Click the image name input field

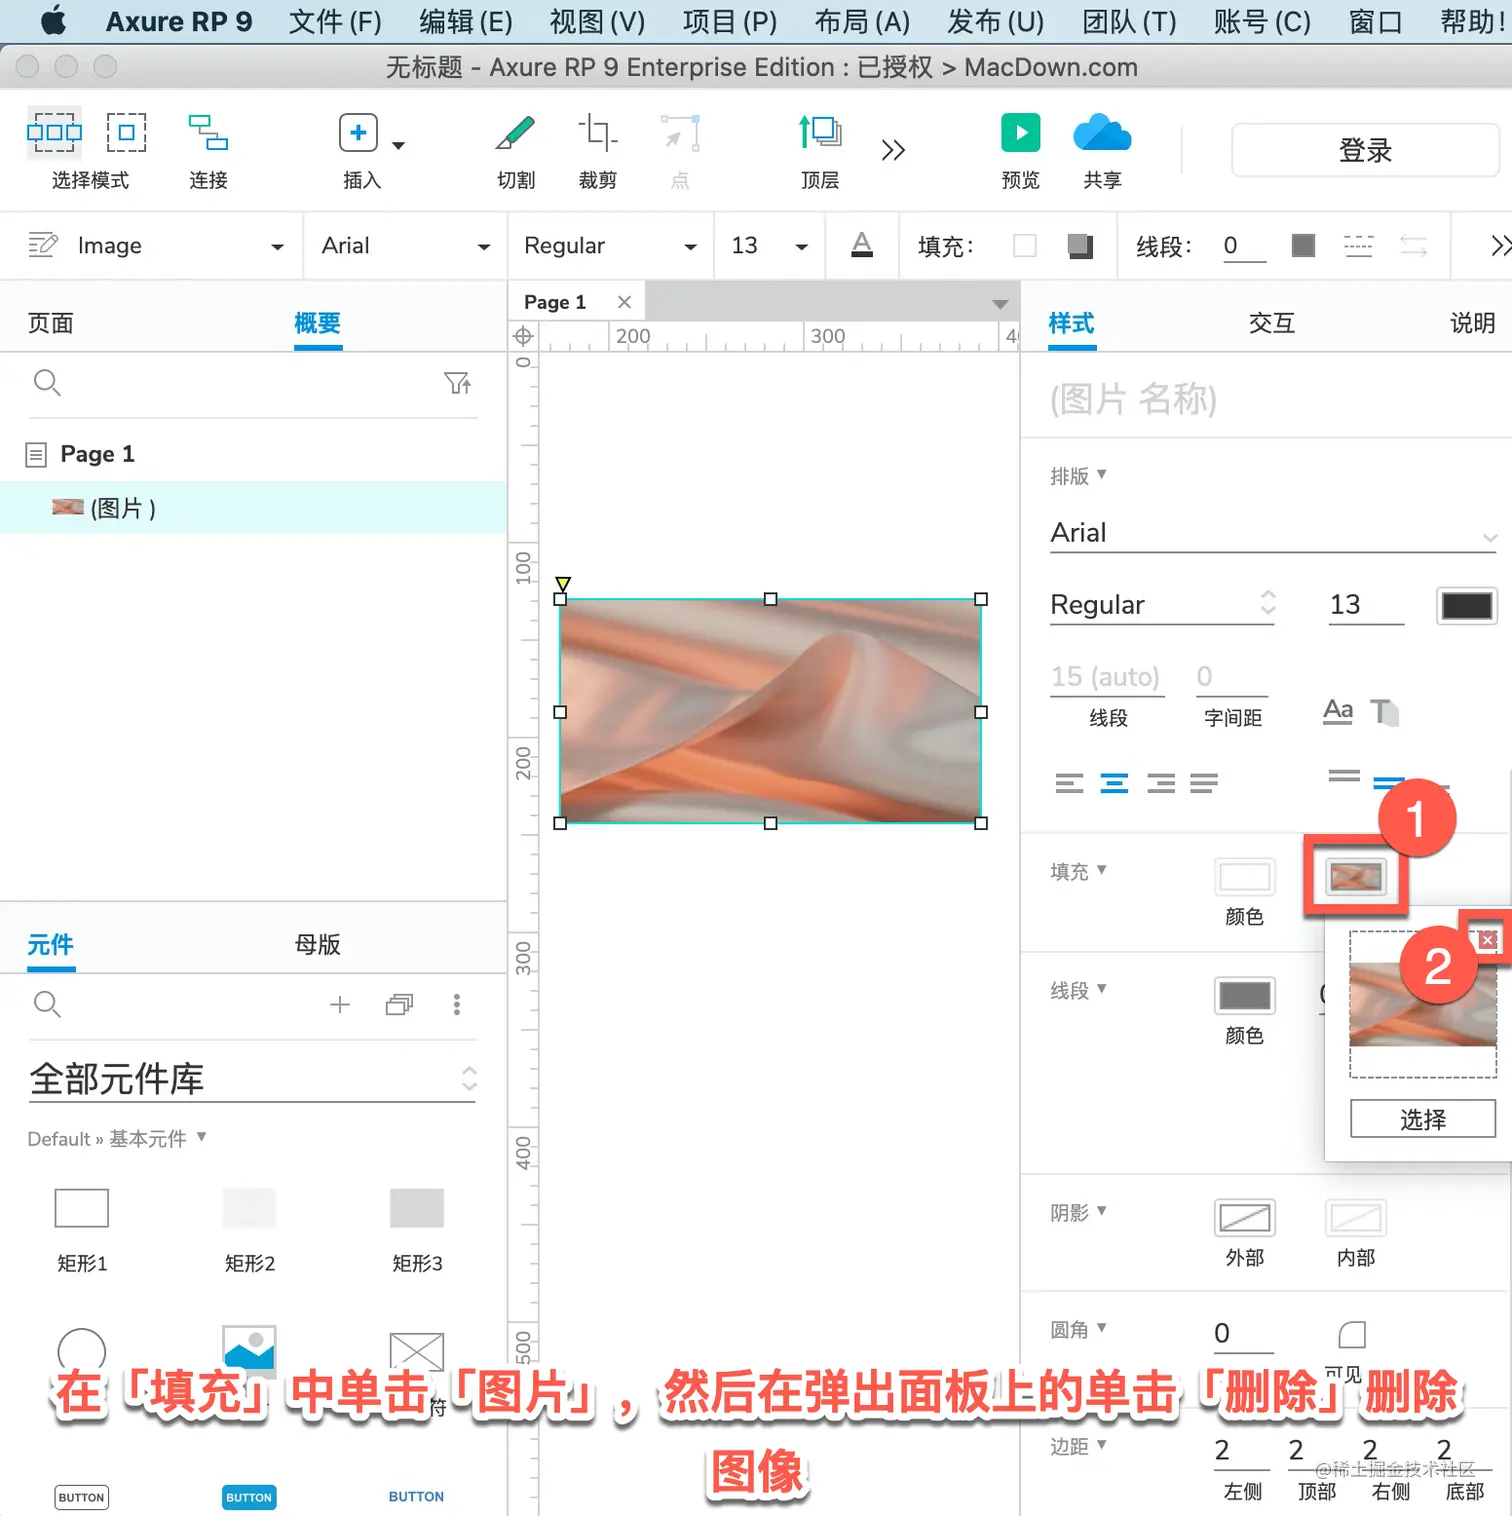pos(1267,399)
